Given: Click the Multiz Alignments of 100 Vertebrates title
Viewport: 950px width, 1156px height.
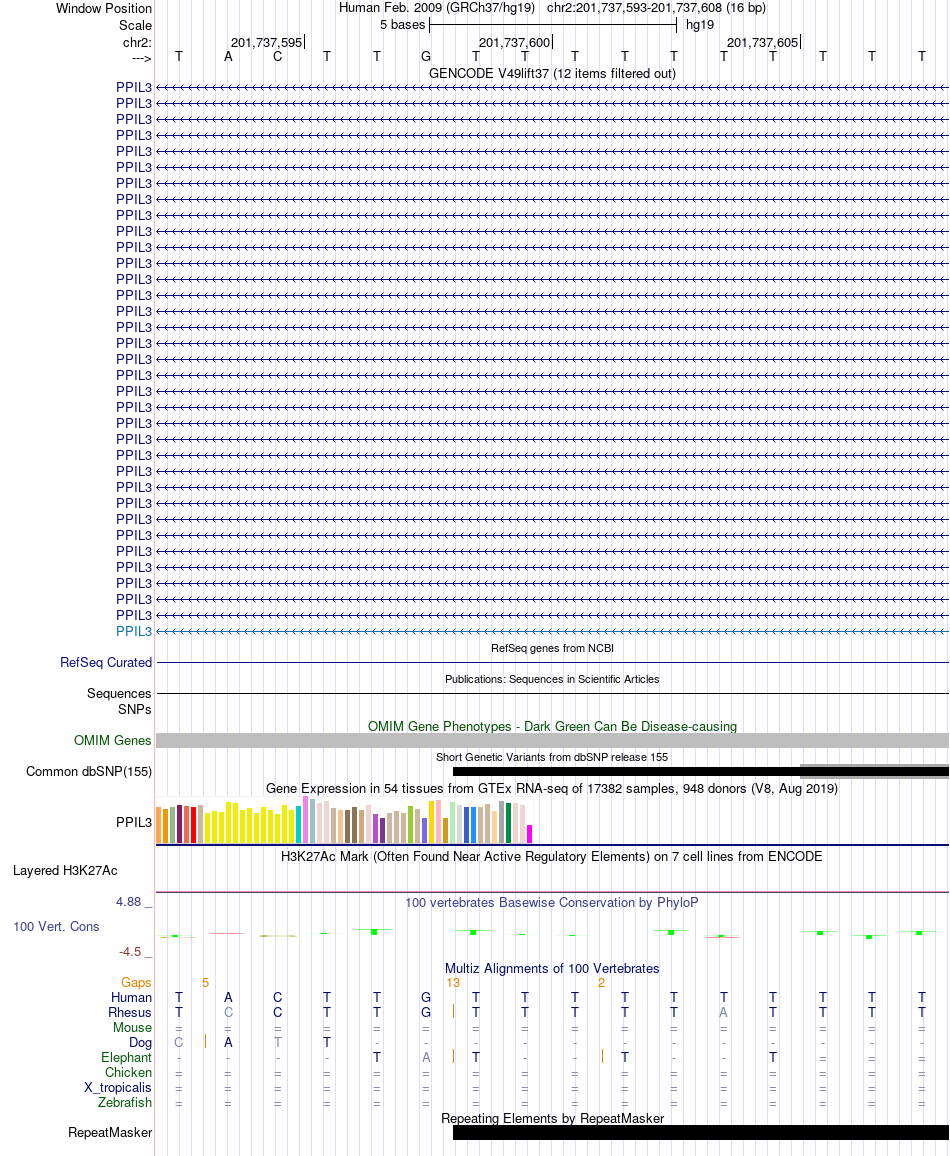Looking at the screenshot, I should click(x=552, y=969).
